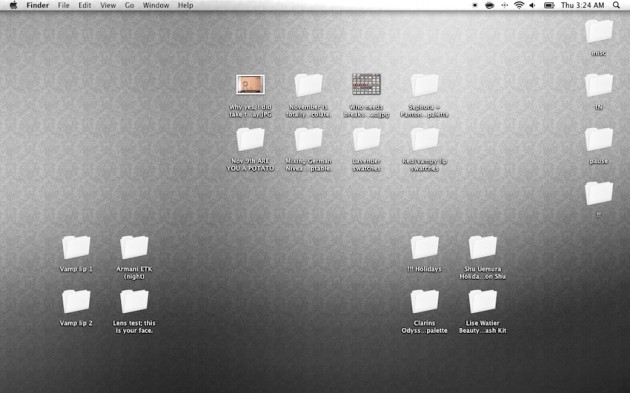Viewport: 630px width, 393px height.
Task: Click the lips-shaped menu bar status icon
Action: (489, 5)
